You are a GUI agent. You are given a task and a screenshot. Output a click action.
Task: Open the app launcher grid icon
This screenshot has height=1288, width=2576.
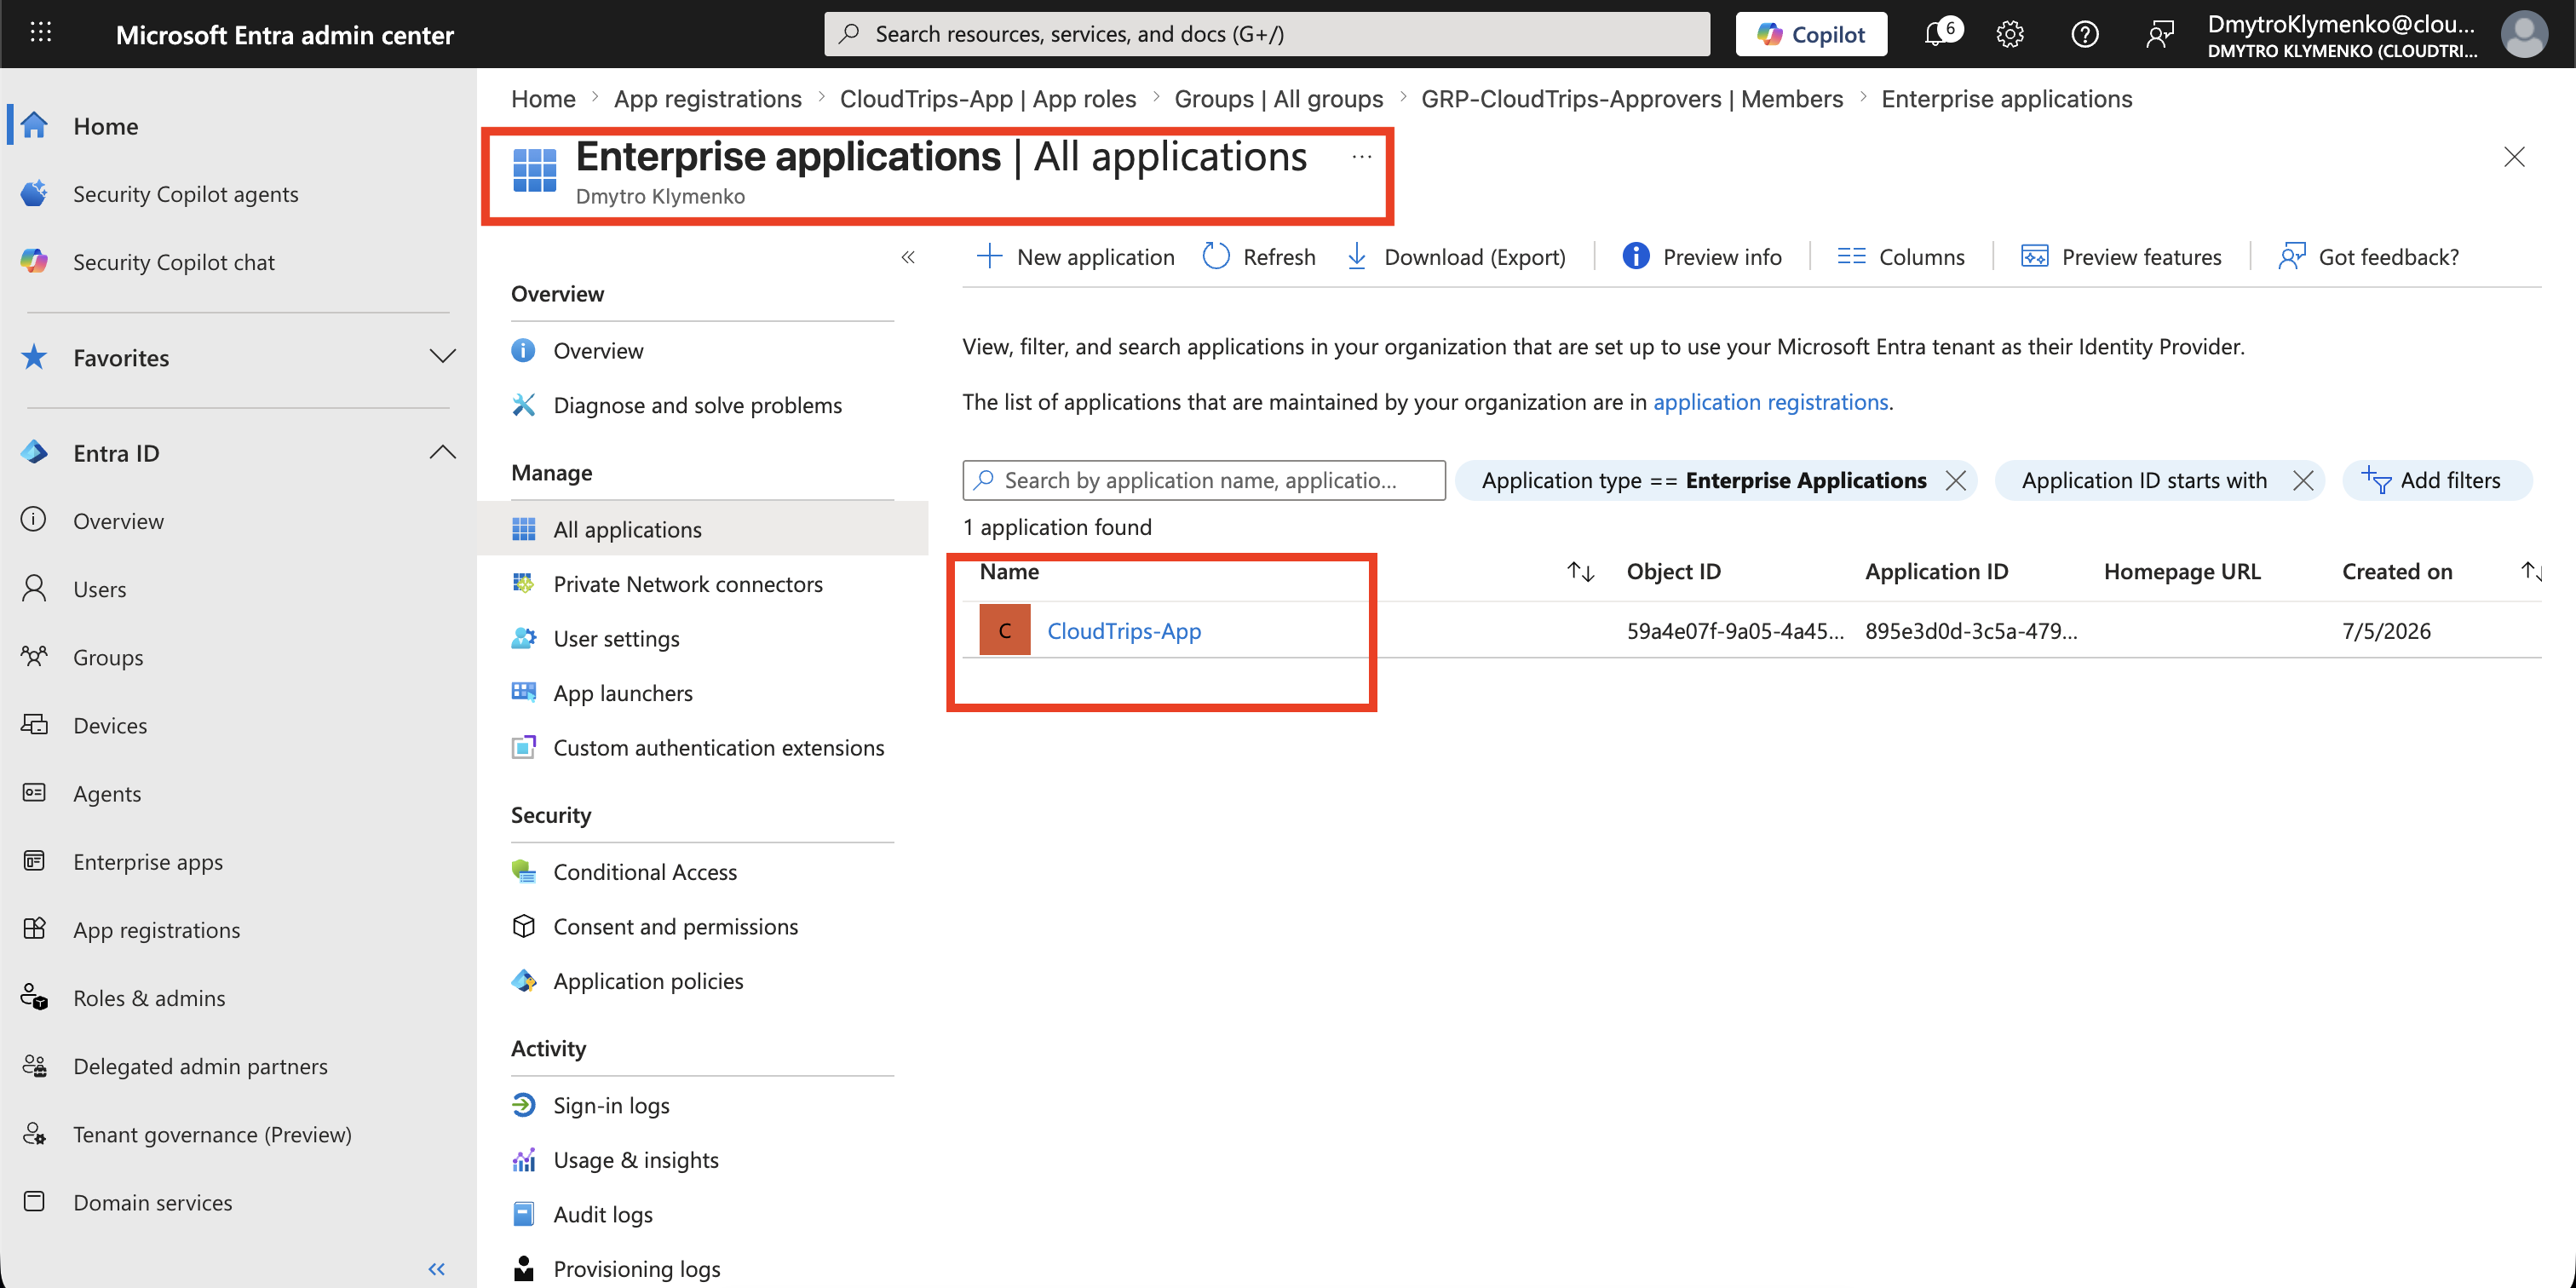click(40, 34)
